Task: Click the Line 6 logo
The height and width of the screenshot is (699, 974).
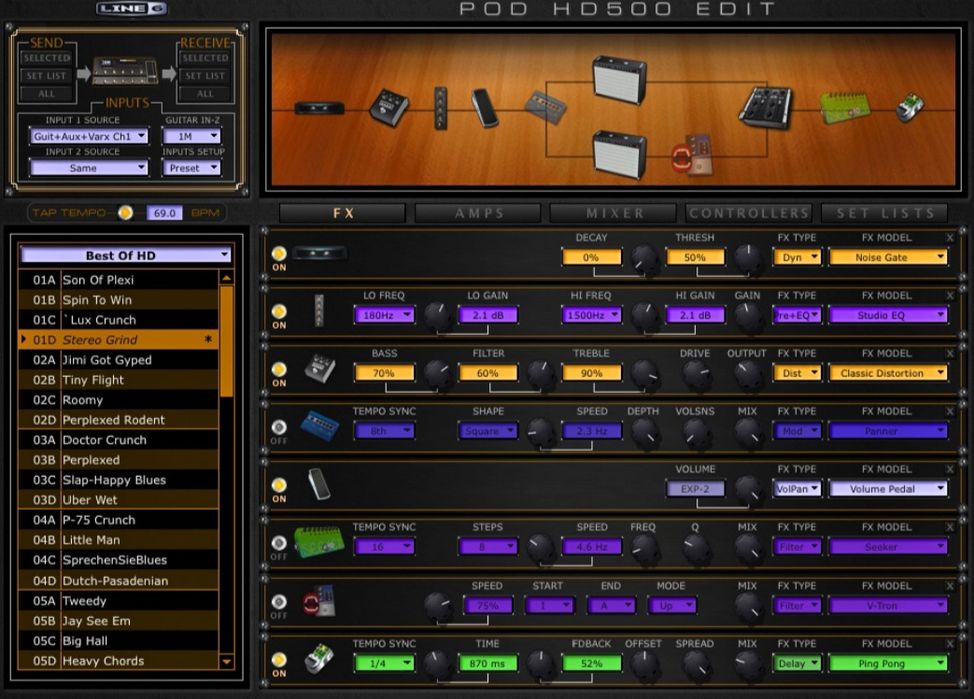Action: click(132, 9)
